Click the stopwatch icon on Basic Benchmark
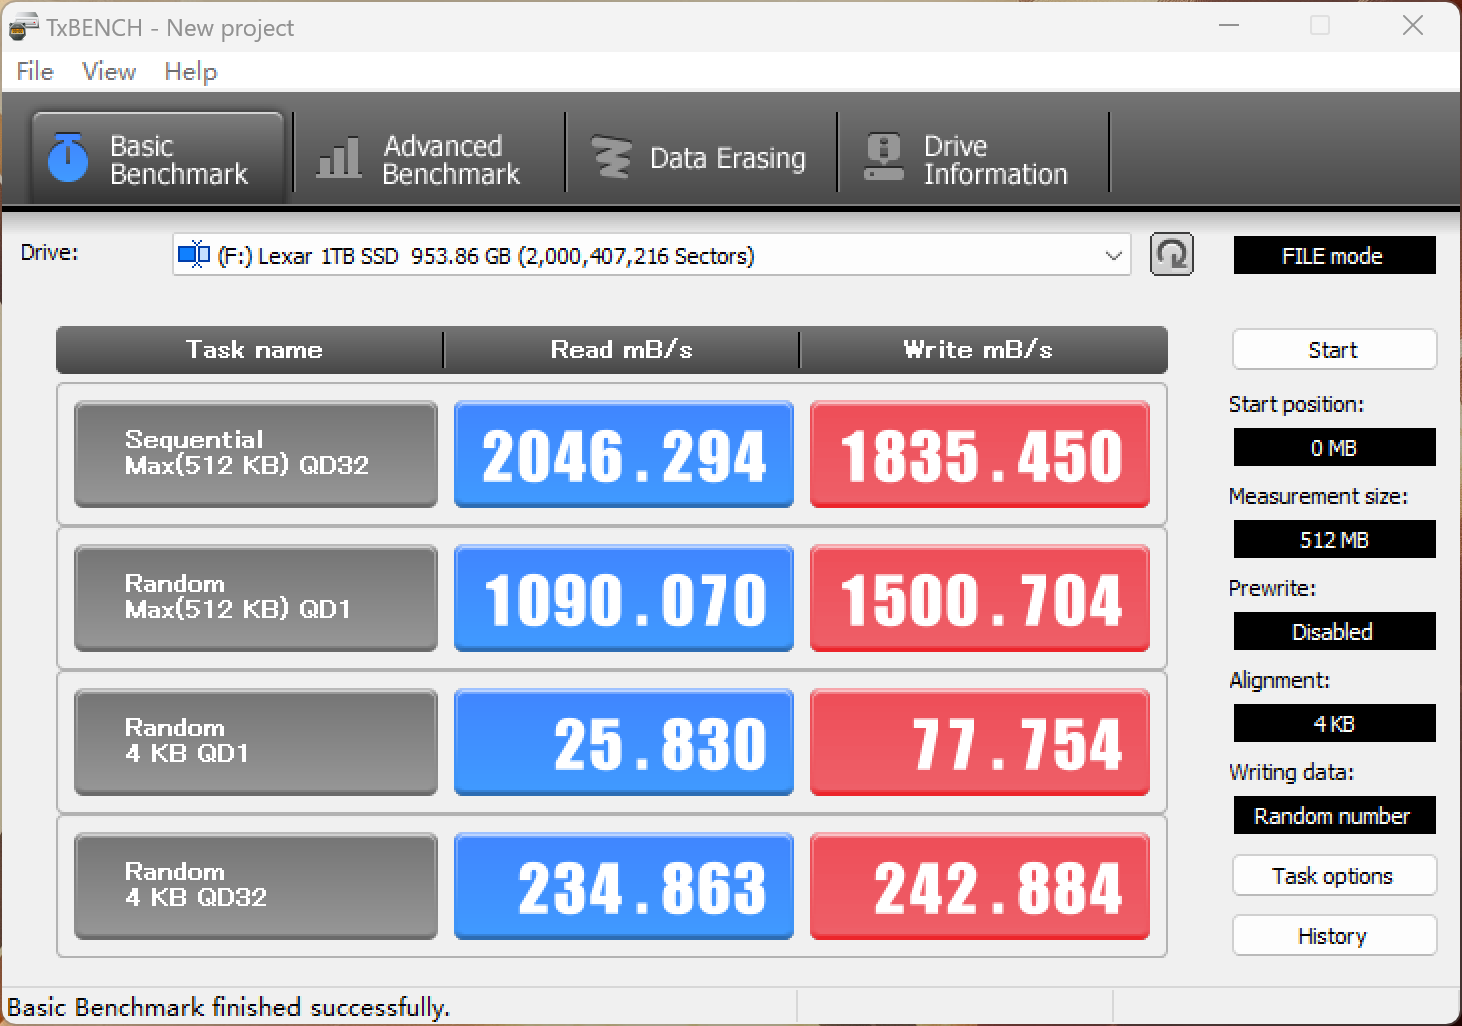Image resolution: width=1462 pixels, height=1026 pixels. tap(68, 159)
